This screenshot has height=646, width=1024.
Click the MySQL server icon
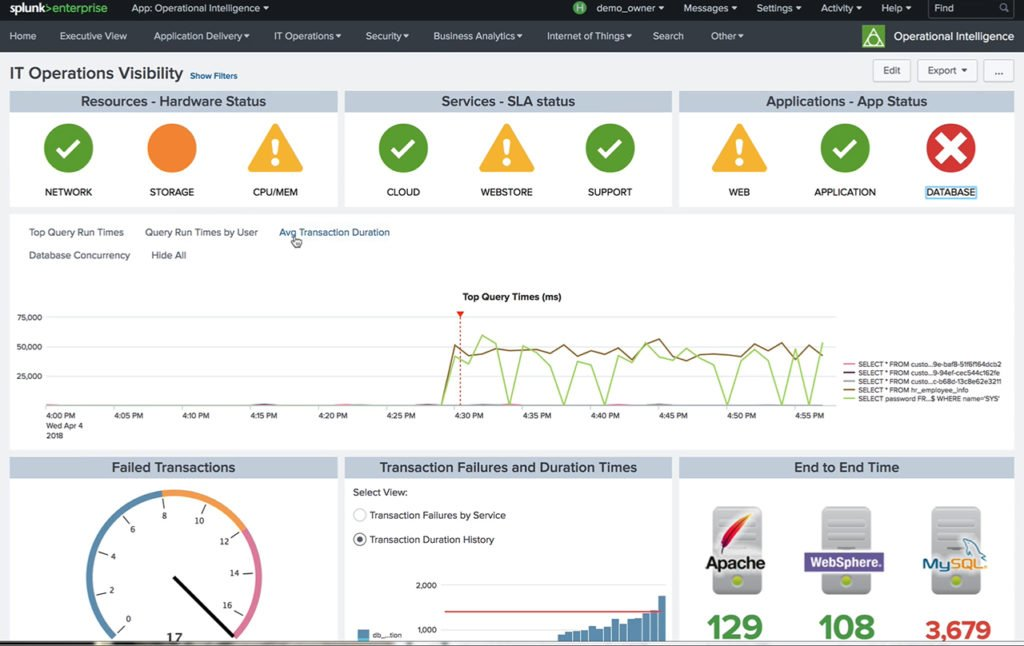click(x=955, y=550)
